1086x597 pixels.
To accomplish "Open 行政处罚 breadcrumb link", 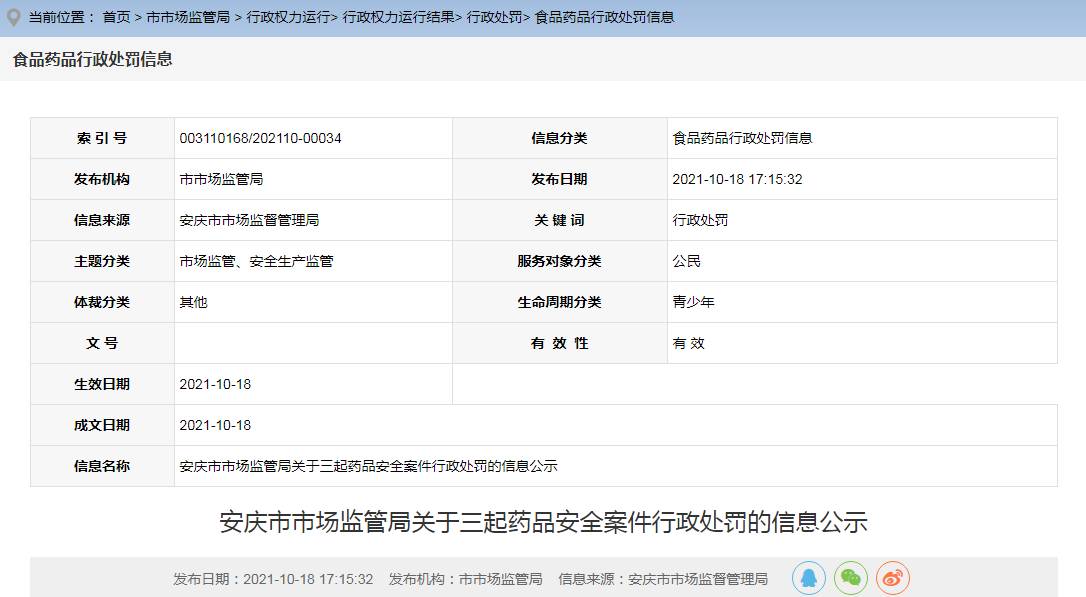I will point(494,17).
